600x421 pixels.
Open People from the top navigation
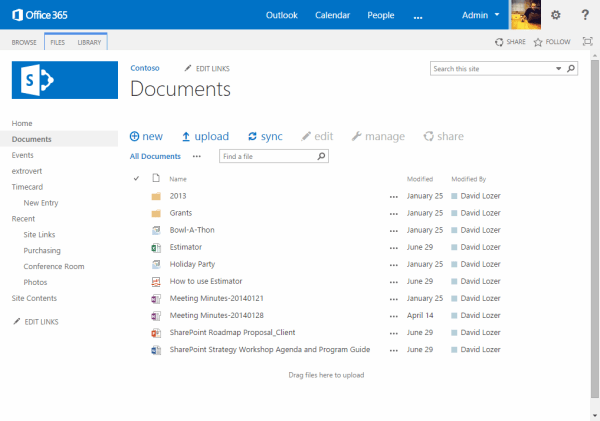coord(381,15)
